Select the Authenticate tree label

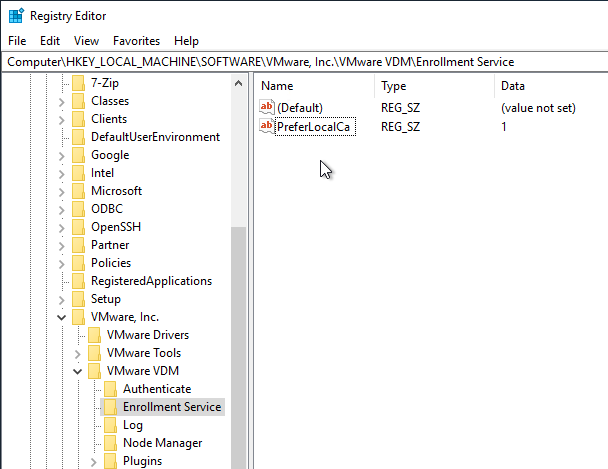tap(157, 389)
